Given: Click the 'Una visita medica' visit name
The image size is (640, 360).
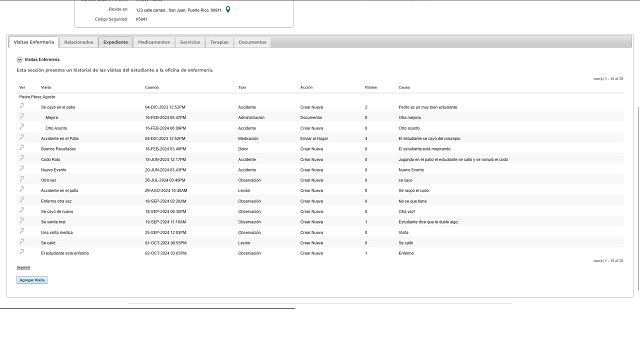Looking at the screenshot, I should (57, 233).
